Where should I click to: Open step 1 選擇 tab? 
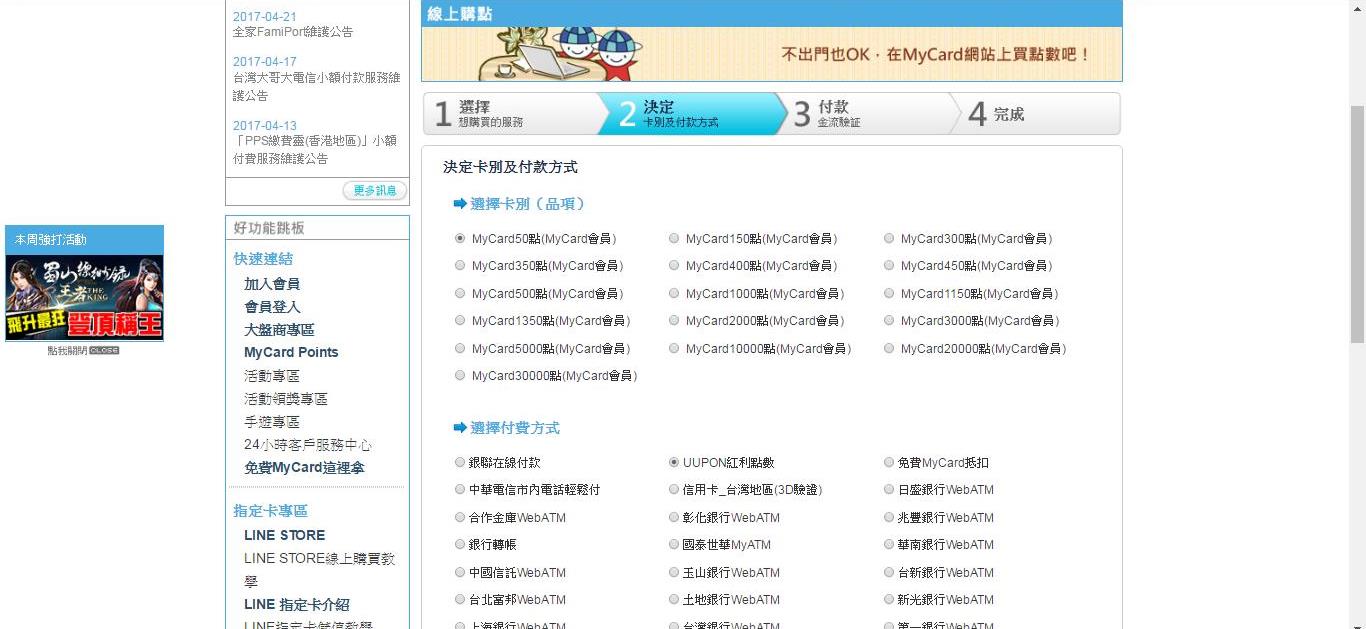click(x=510, y=114)
